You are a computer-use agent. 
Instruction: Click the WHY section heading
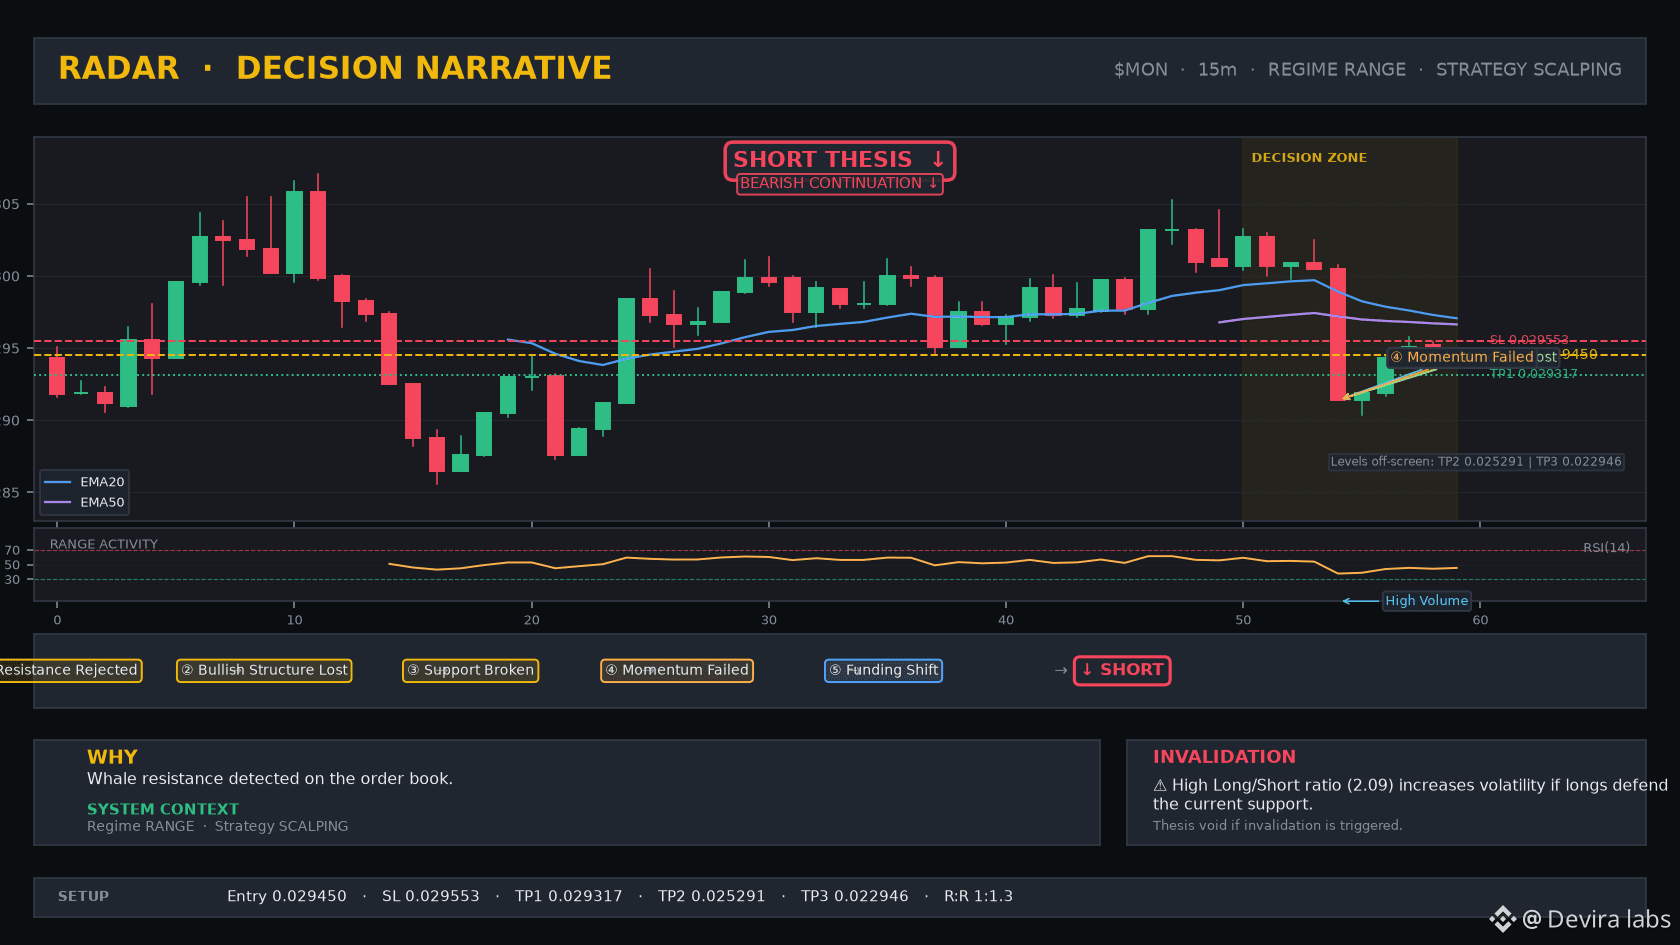click(112, 757)
